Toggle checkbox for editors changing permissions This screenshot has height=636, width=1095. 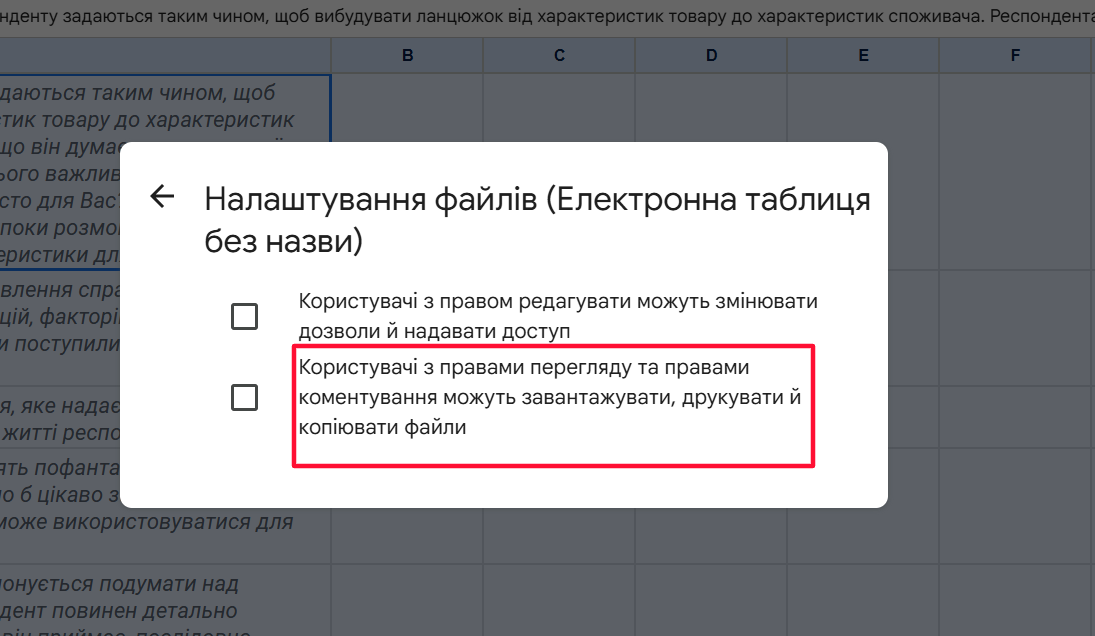[244, 316]
